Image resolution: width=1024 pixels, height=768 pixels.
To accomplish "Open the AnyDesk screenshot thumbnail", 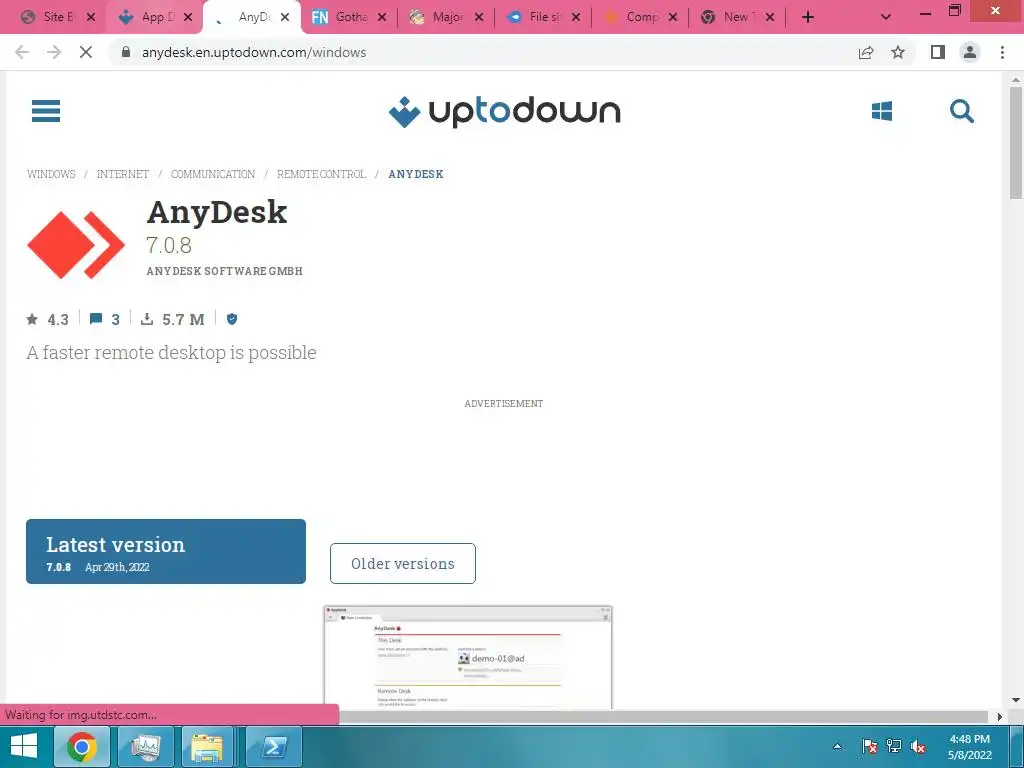I will [x=468, y=657].
